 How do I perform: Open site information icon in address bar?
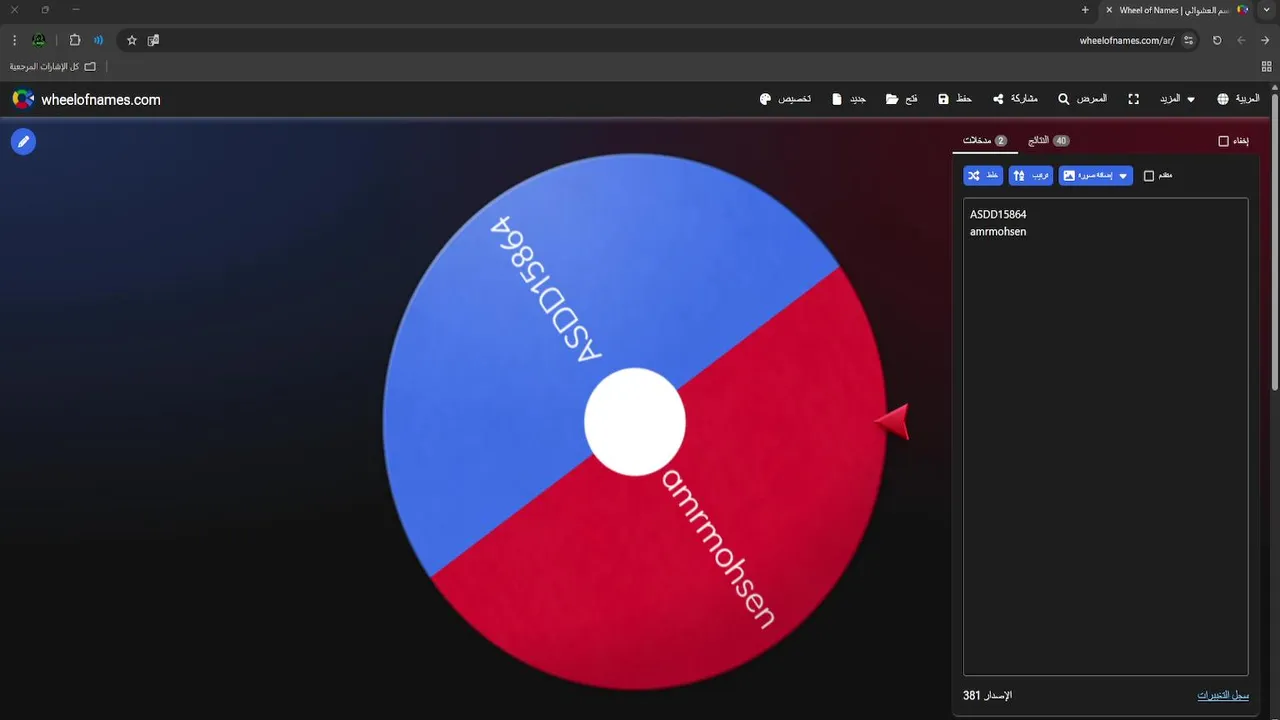point(1188,40)
